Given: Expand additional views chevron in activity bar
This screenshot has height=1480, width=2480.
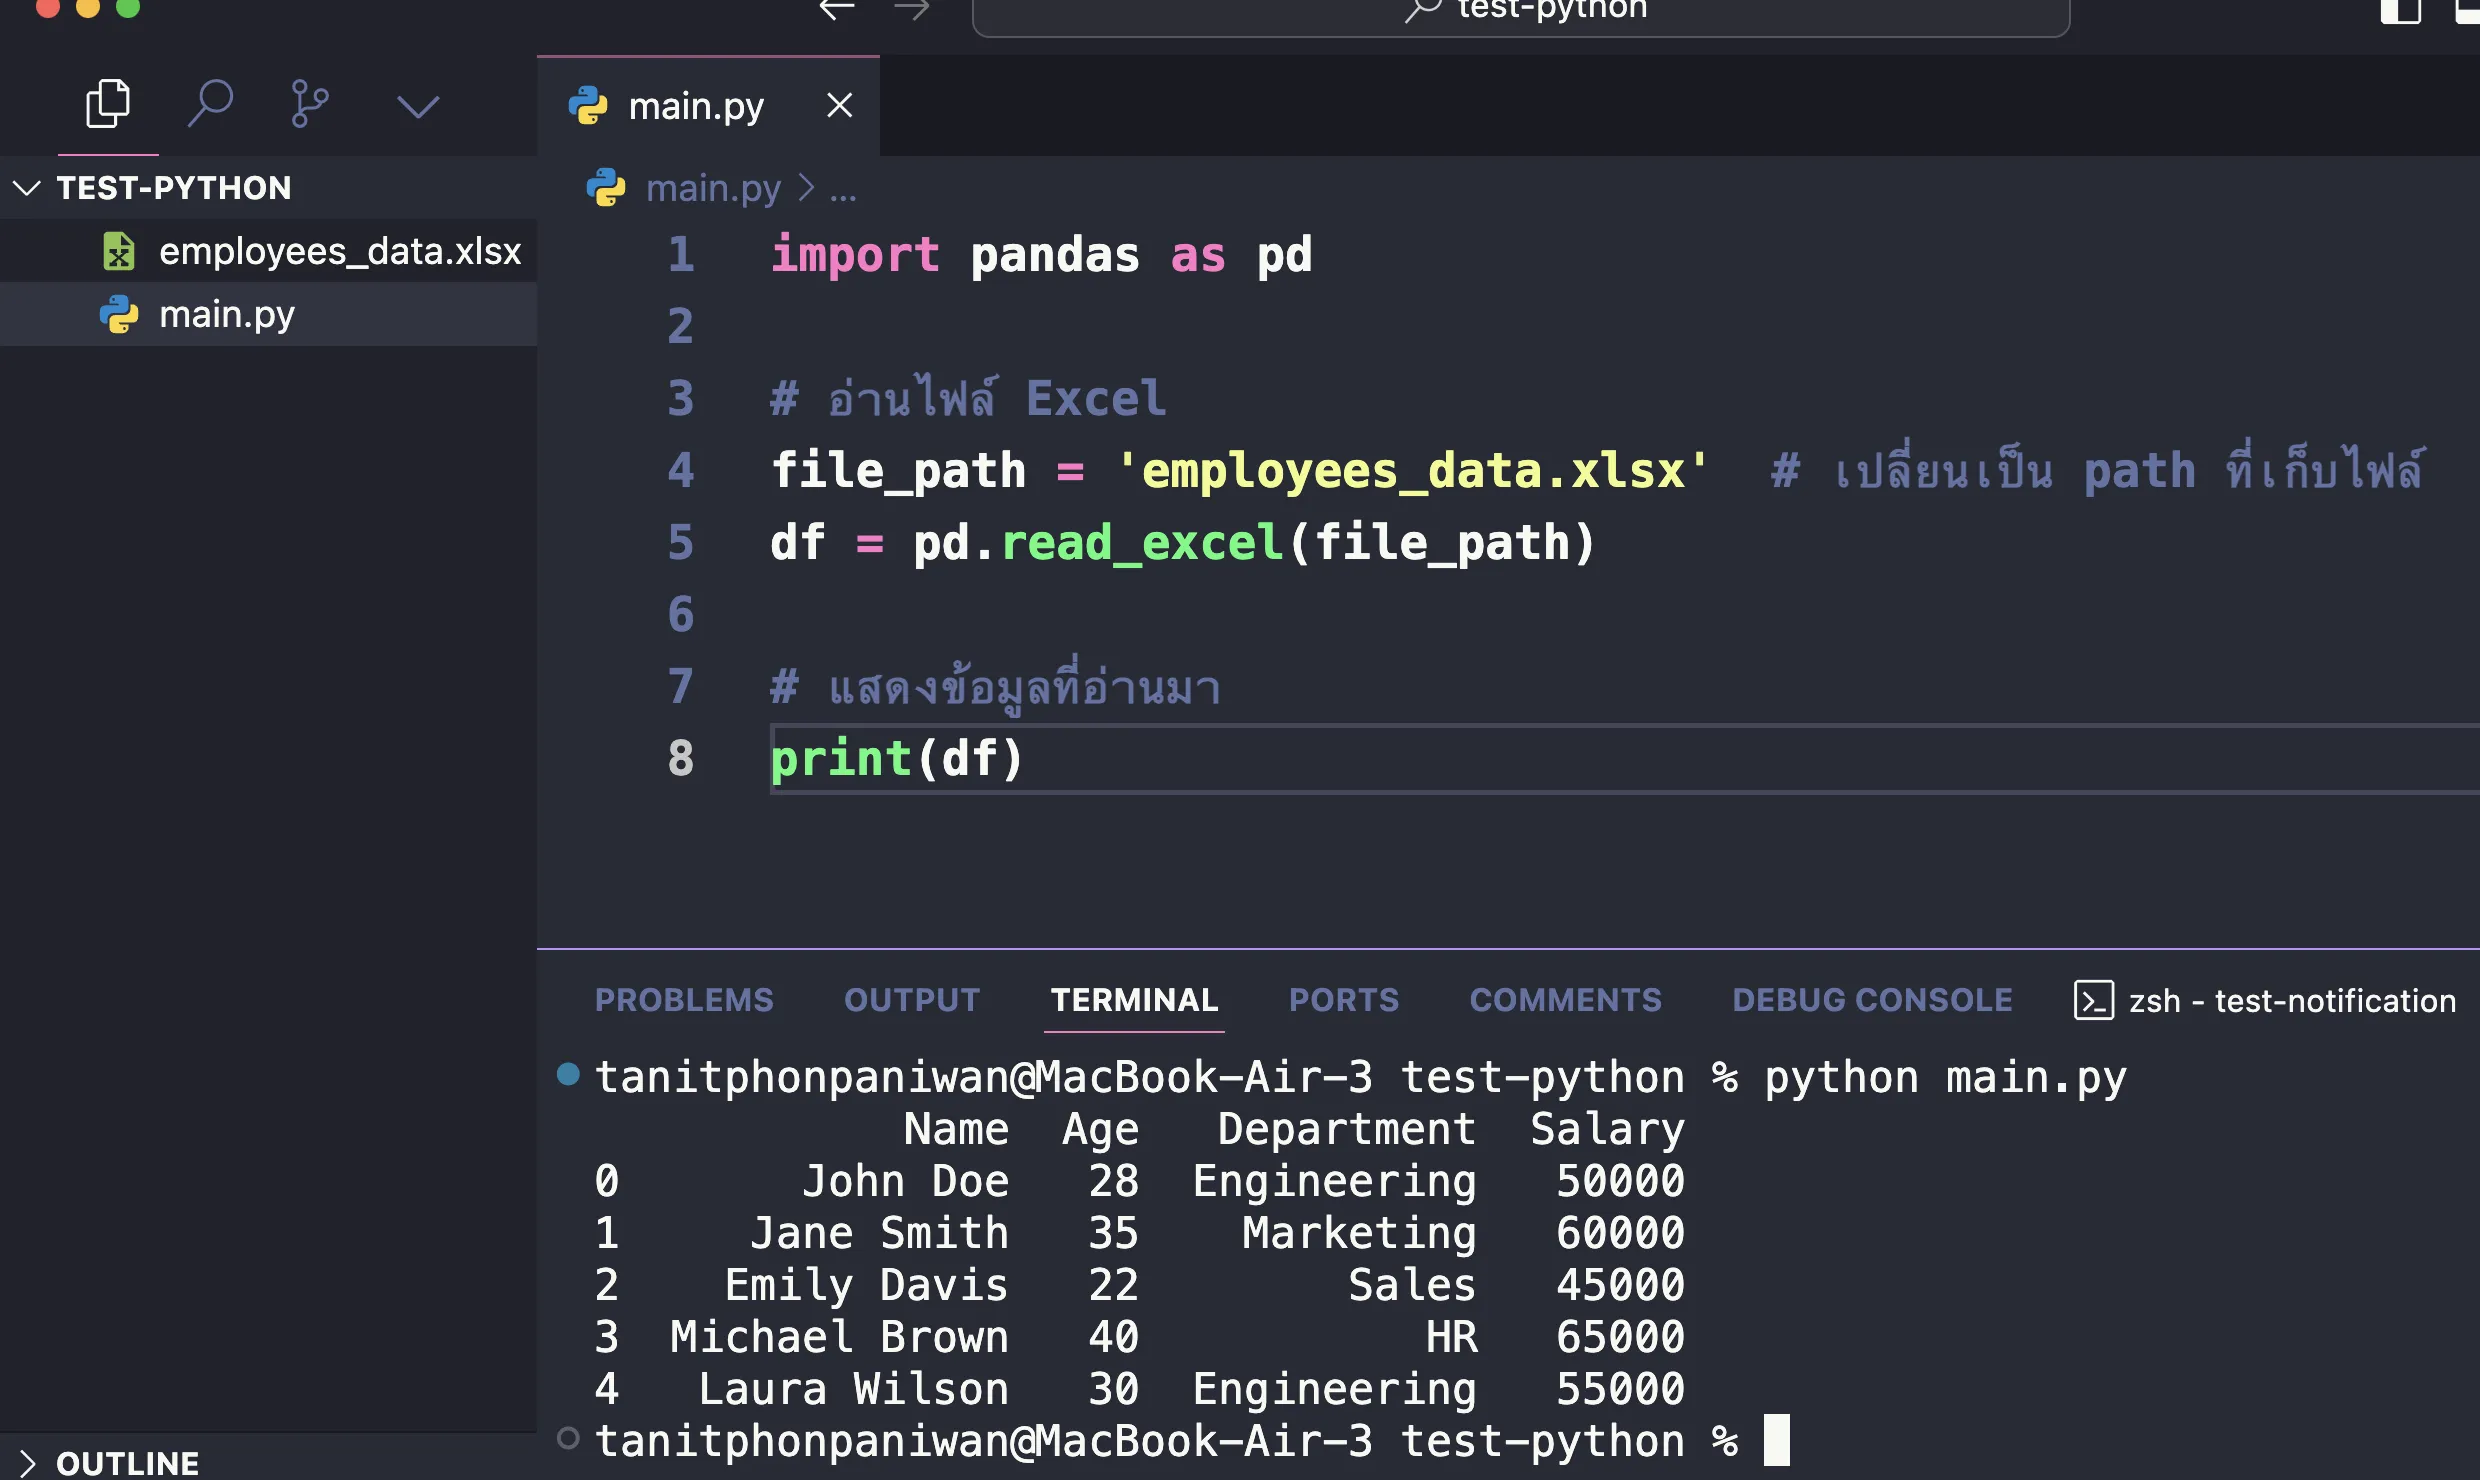Looking at the screenshot, I should point(418,106).
